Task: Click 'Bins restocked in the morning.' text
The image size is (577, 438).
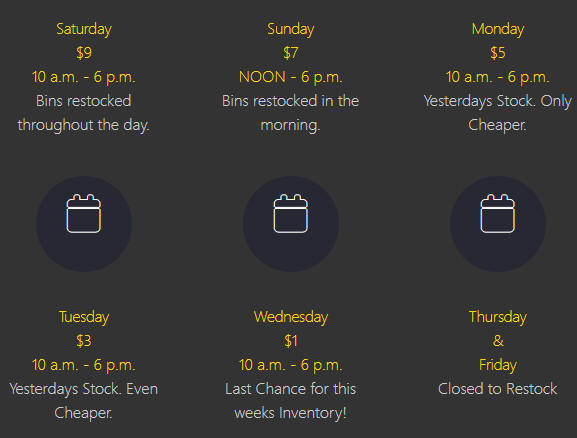Action: pos(291,113)
